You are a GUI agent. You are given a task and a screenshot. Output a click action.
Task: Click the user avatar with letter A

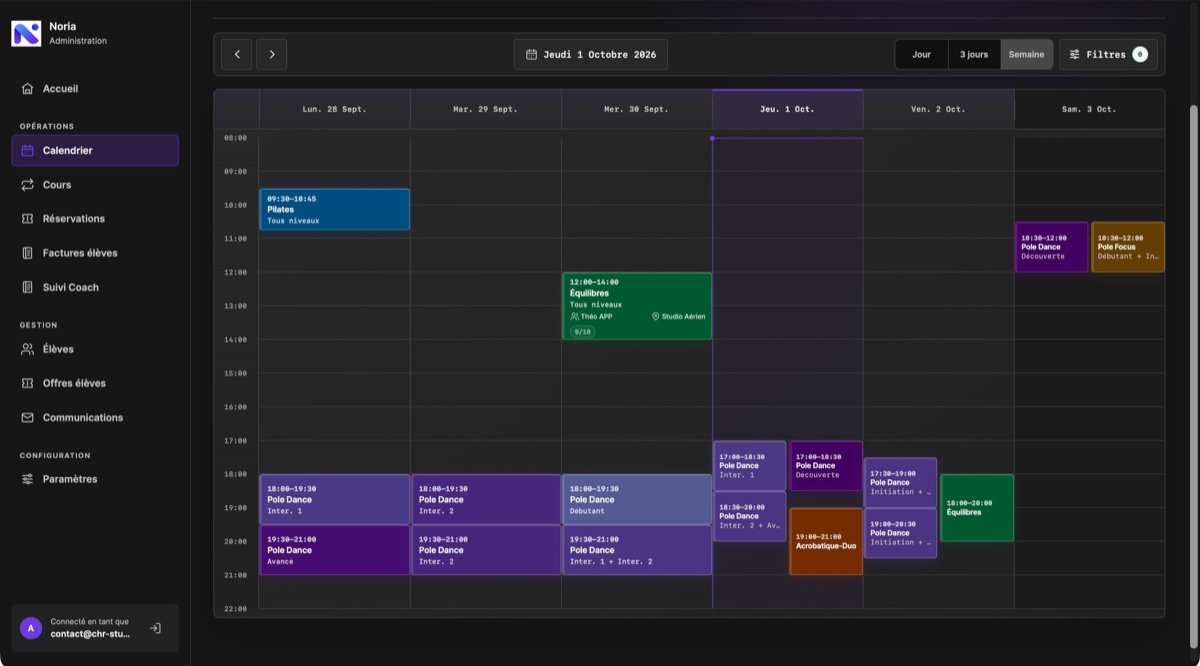[31, 628]
